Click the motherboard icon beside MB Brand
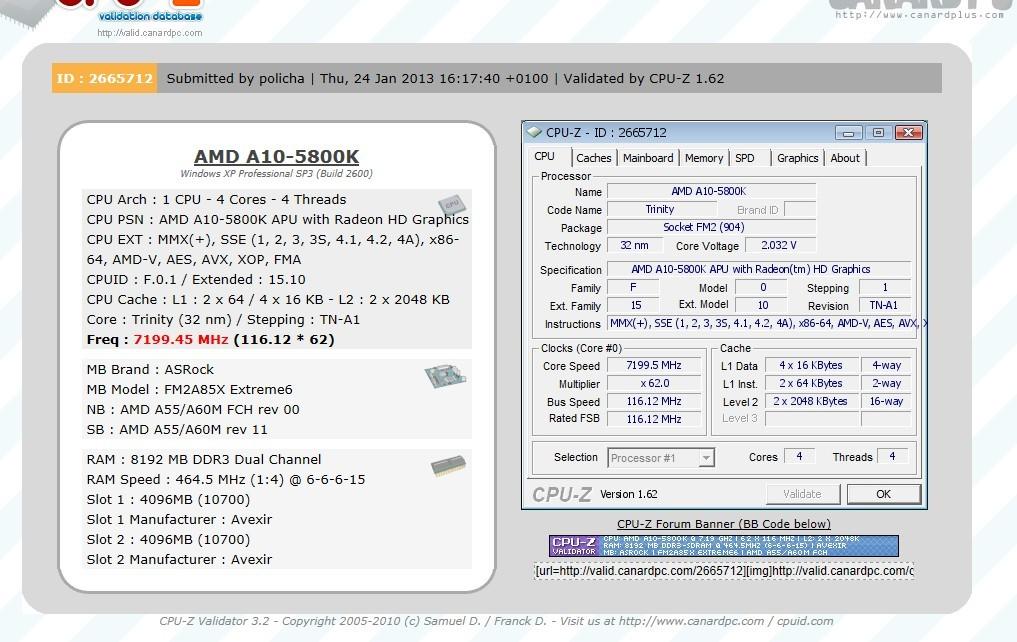The image size is (1017, 642). [446, 375]
